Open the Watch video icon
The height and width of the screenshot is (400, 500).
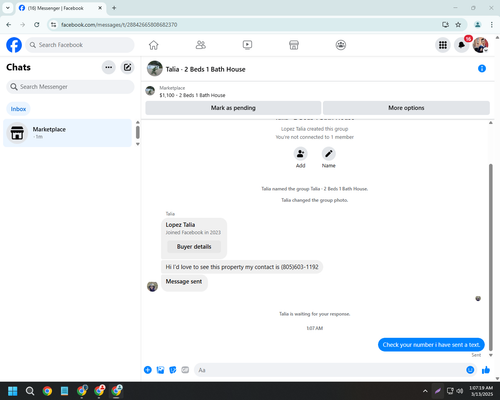247,45
